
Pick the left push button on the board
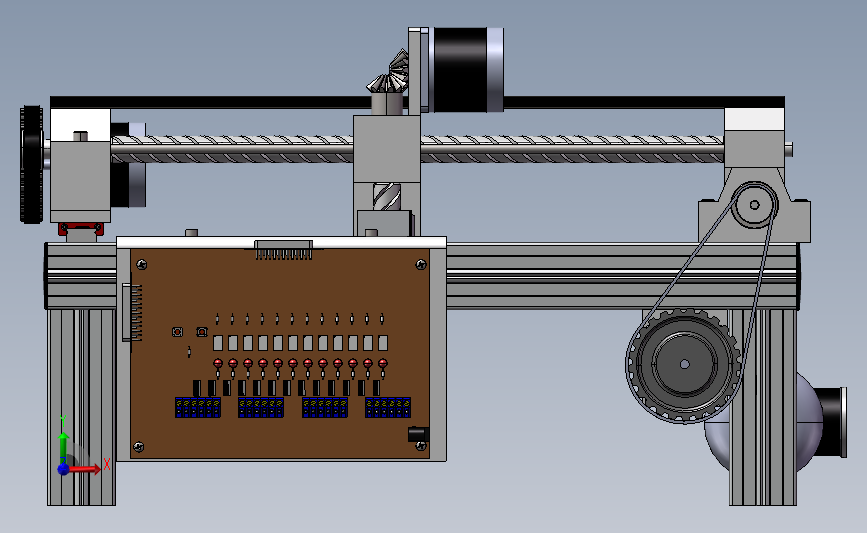click(x=177, y=332)
